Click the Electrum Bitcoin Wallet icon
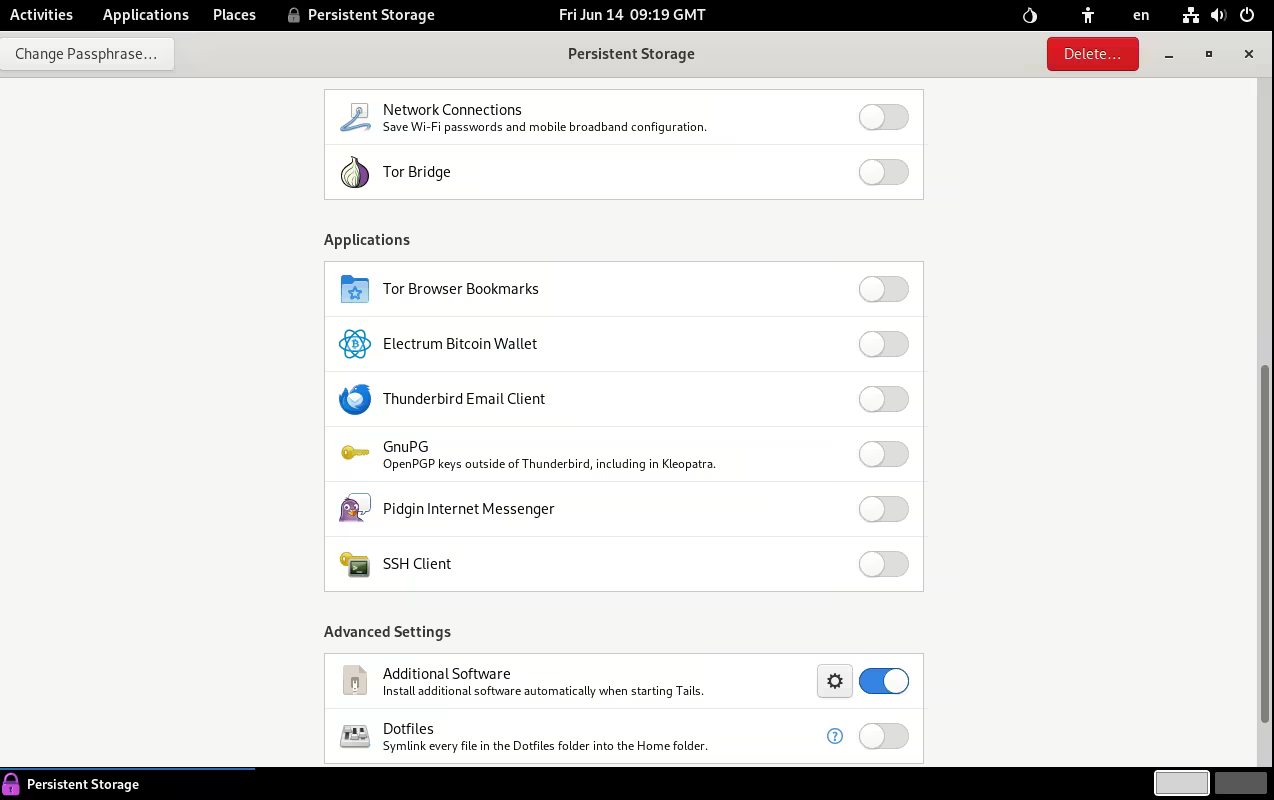Screen dimensions: 1274x800 [354, 344]
